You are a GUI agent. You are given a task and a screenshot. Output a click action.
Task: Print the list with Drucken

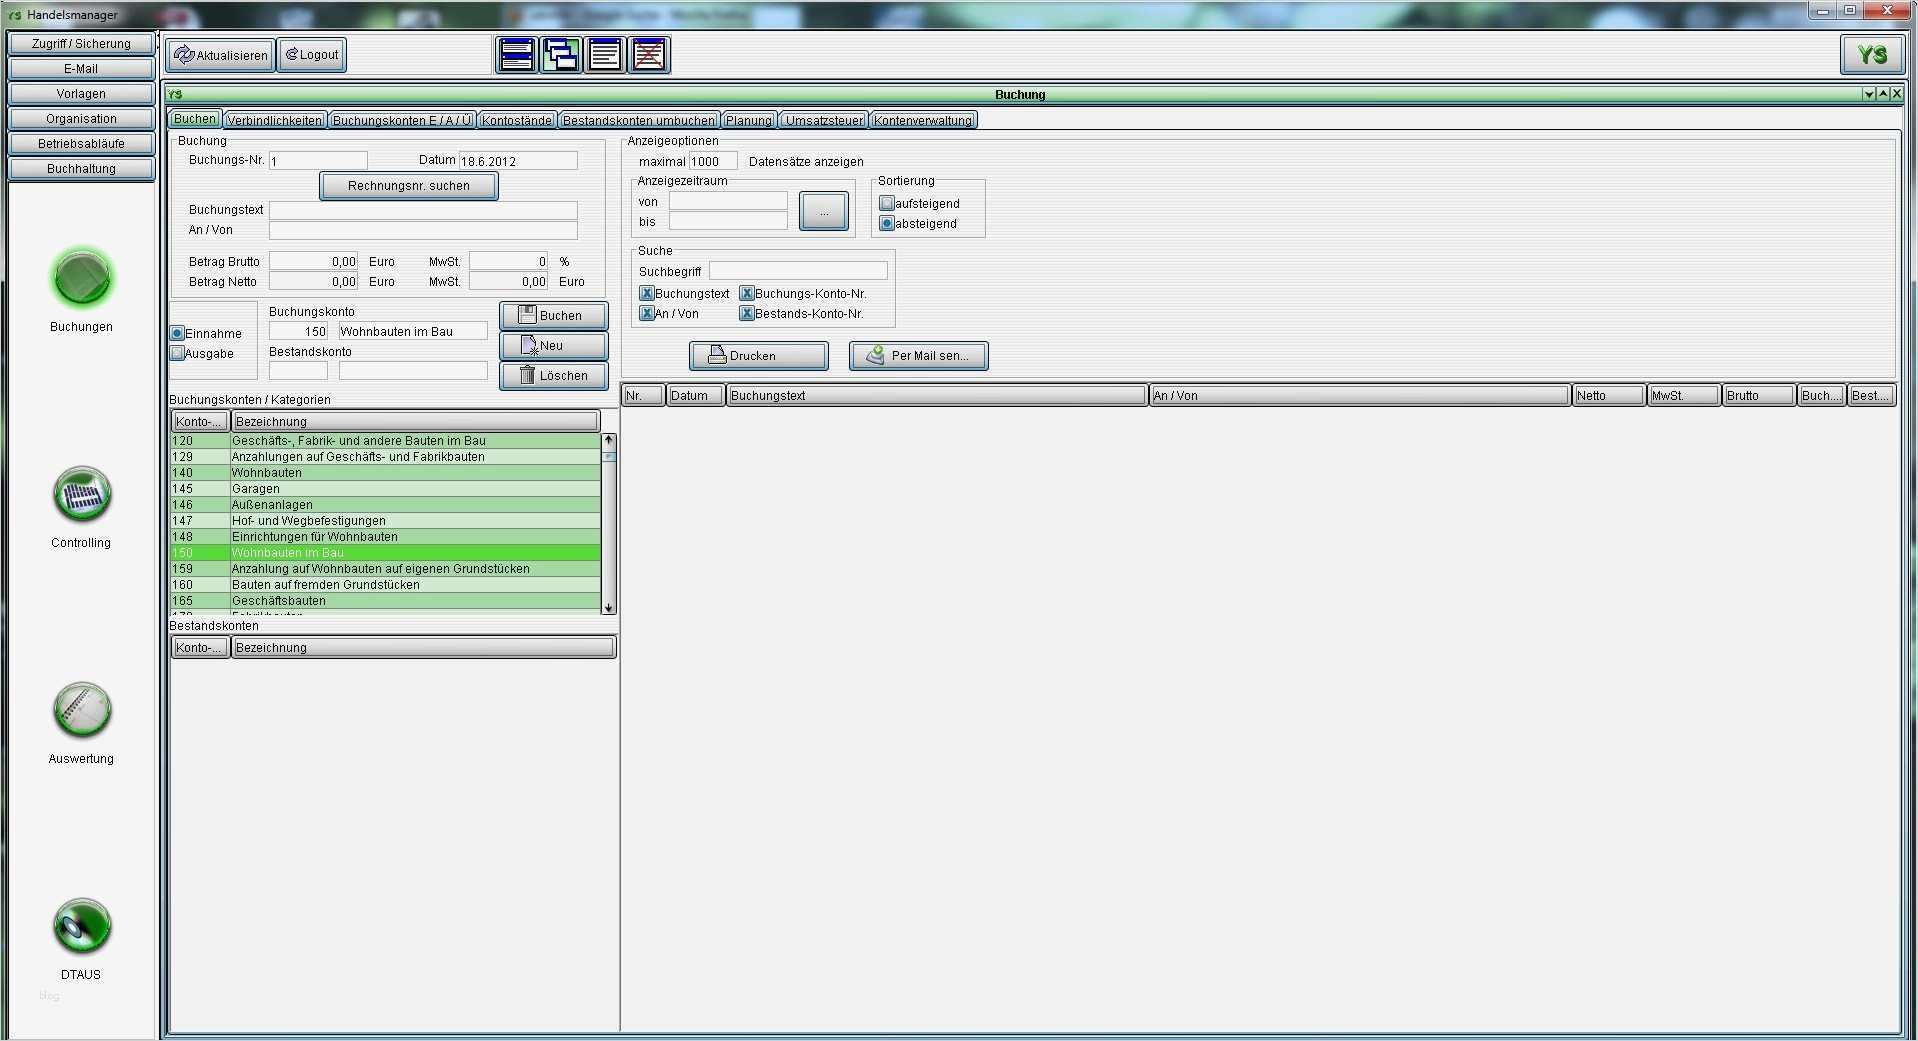(759, 356)
